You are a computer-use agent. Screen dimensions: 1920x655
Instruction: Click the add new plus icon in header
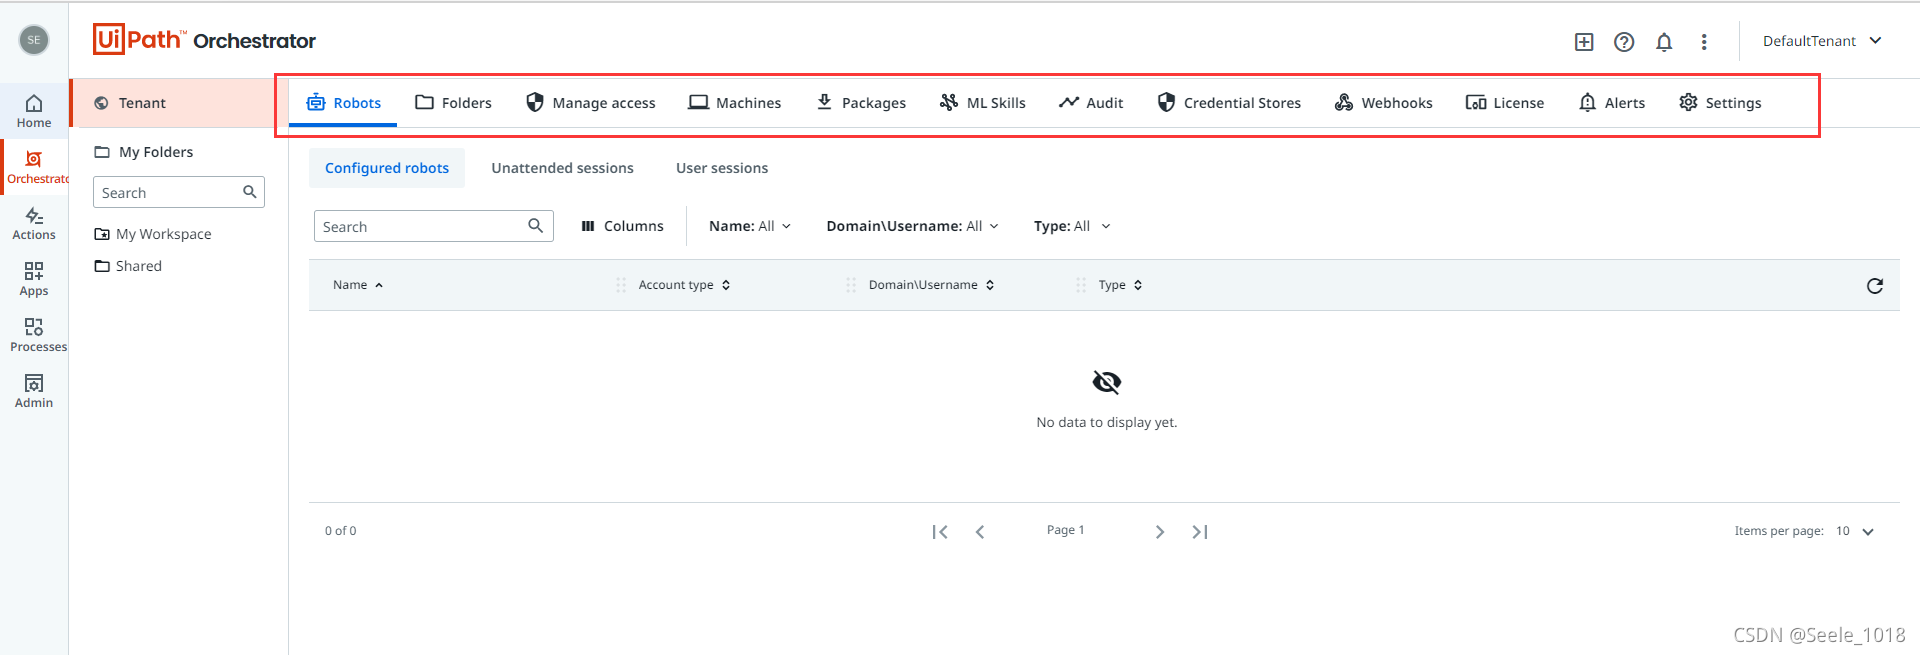point(1584,41)
